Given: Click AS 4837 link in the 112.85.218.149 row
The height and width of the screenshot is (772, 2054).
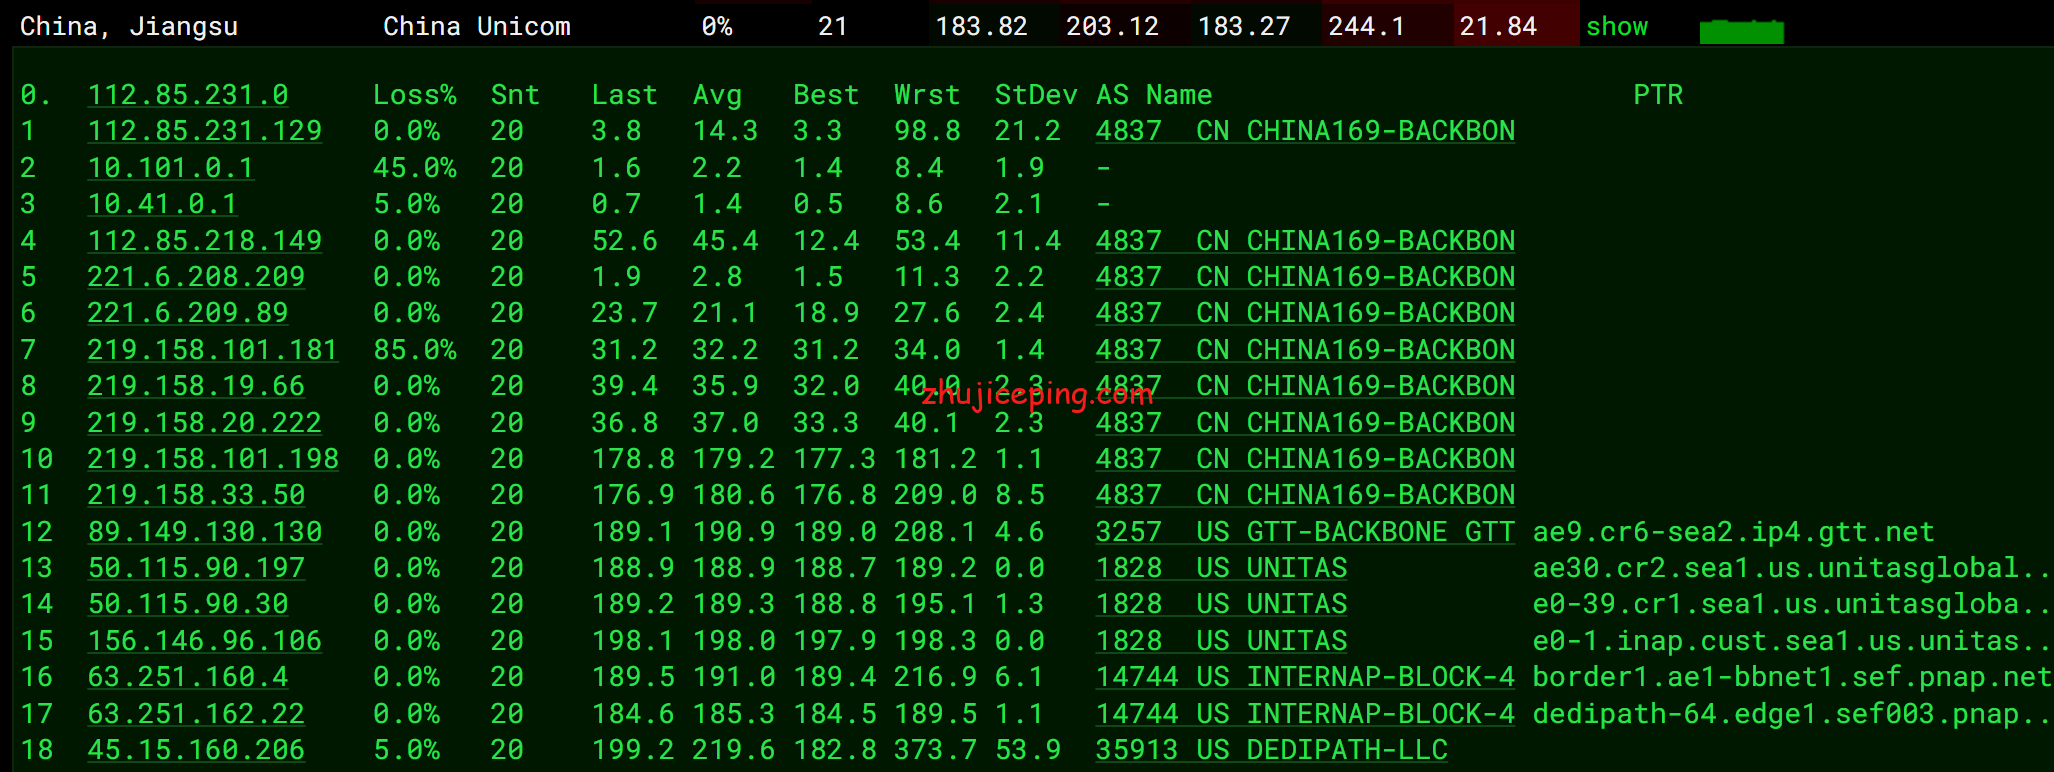Looking at the screenshot, I should [x=1305, y=241].
